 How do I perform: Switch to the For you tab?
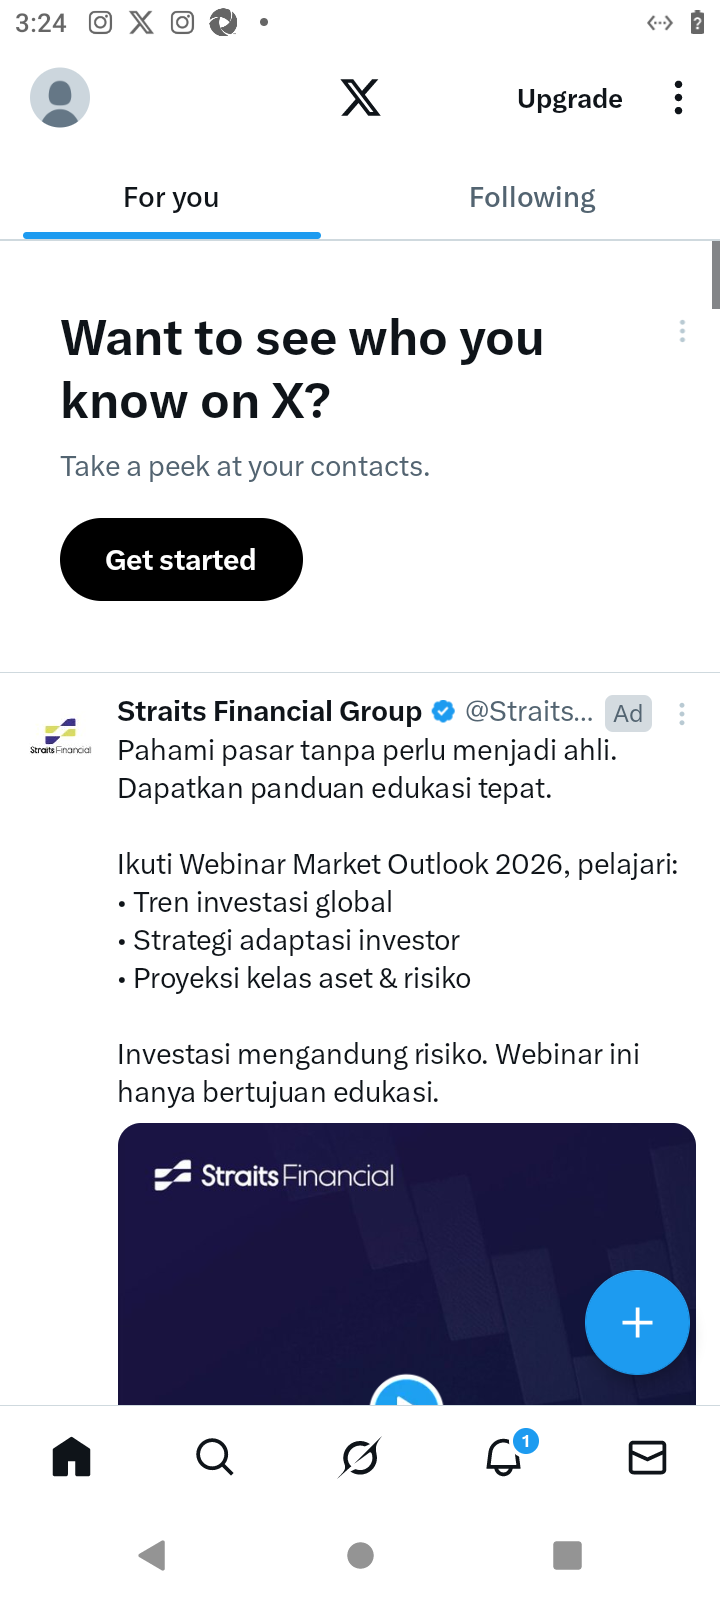(x=171, y=198)
